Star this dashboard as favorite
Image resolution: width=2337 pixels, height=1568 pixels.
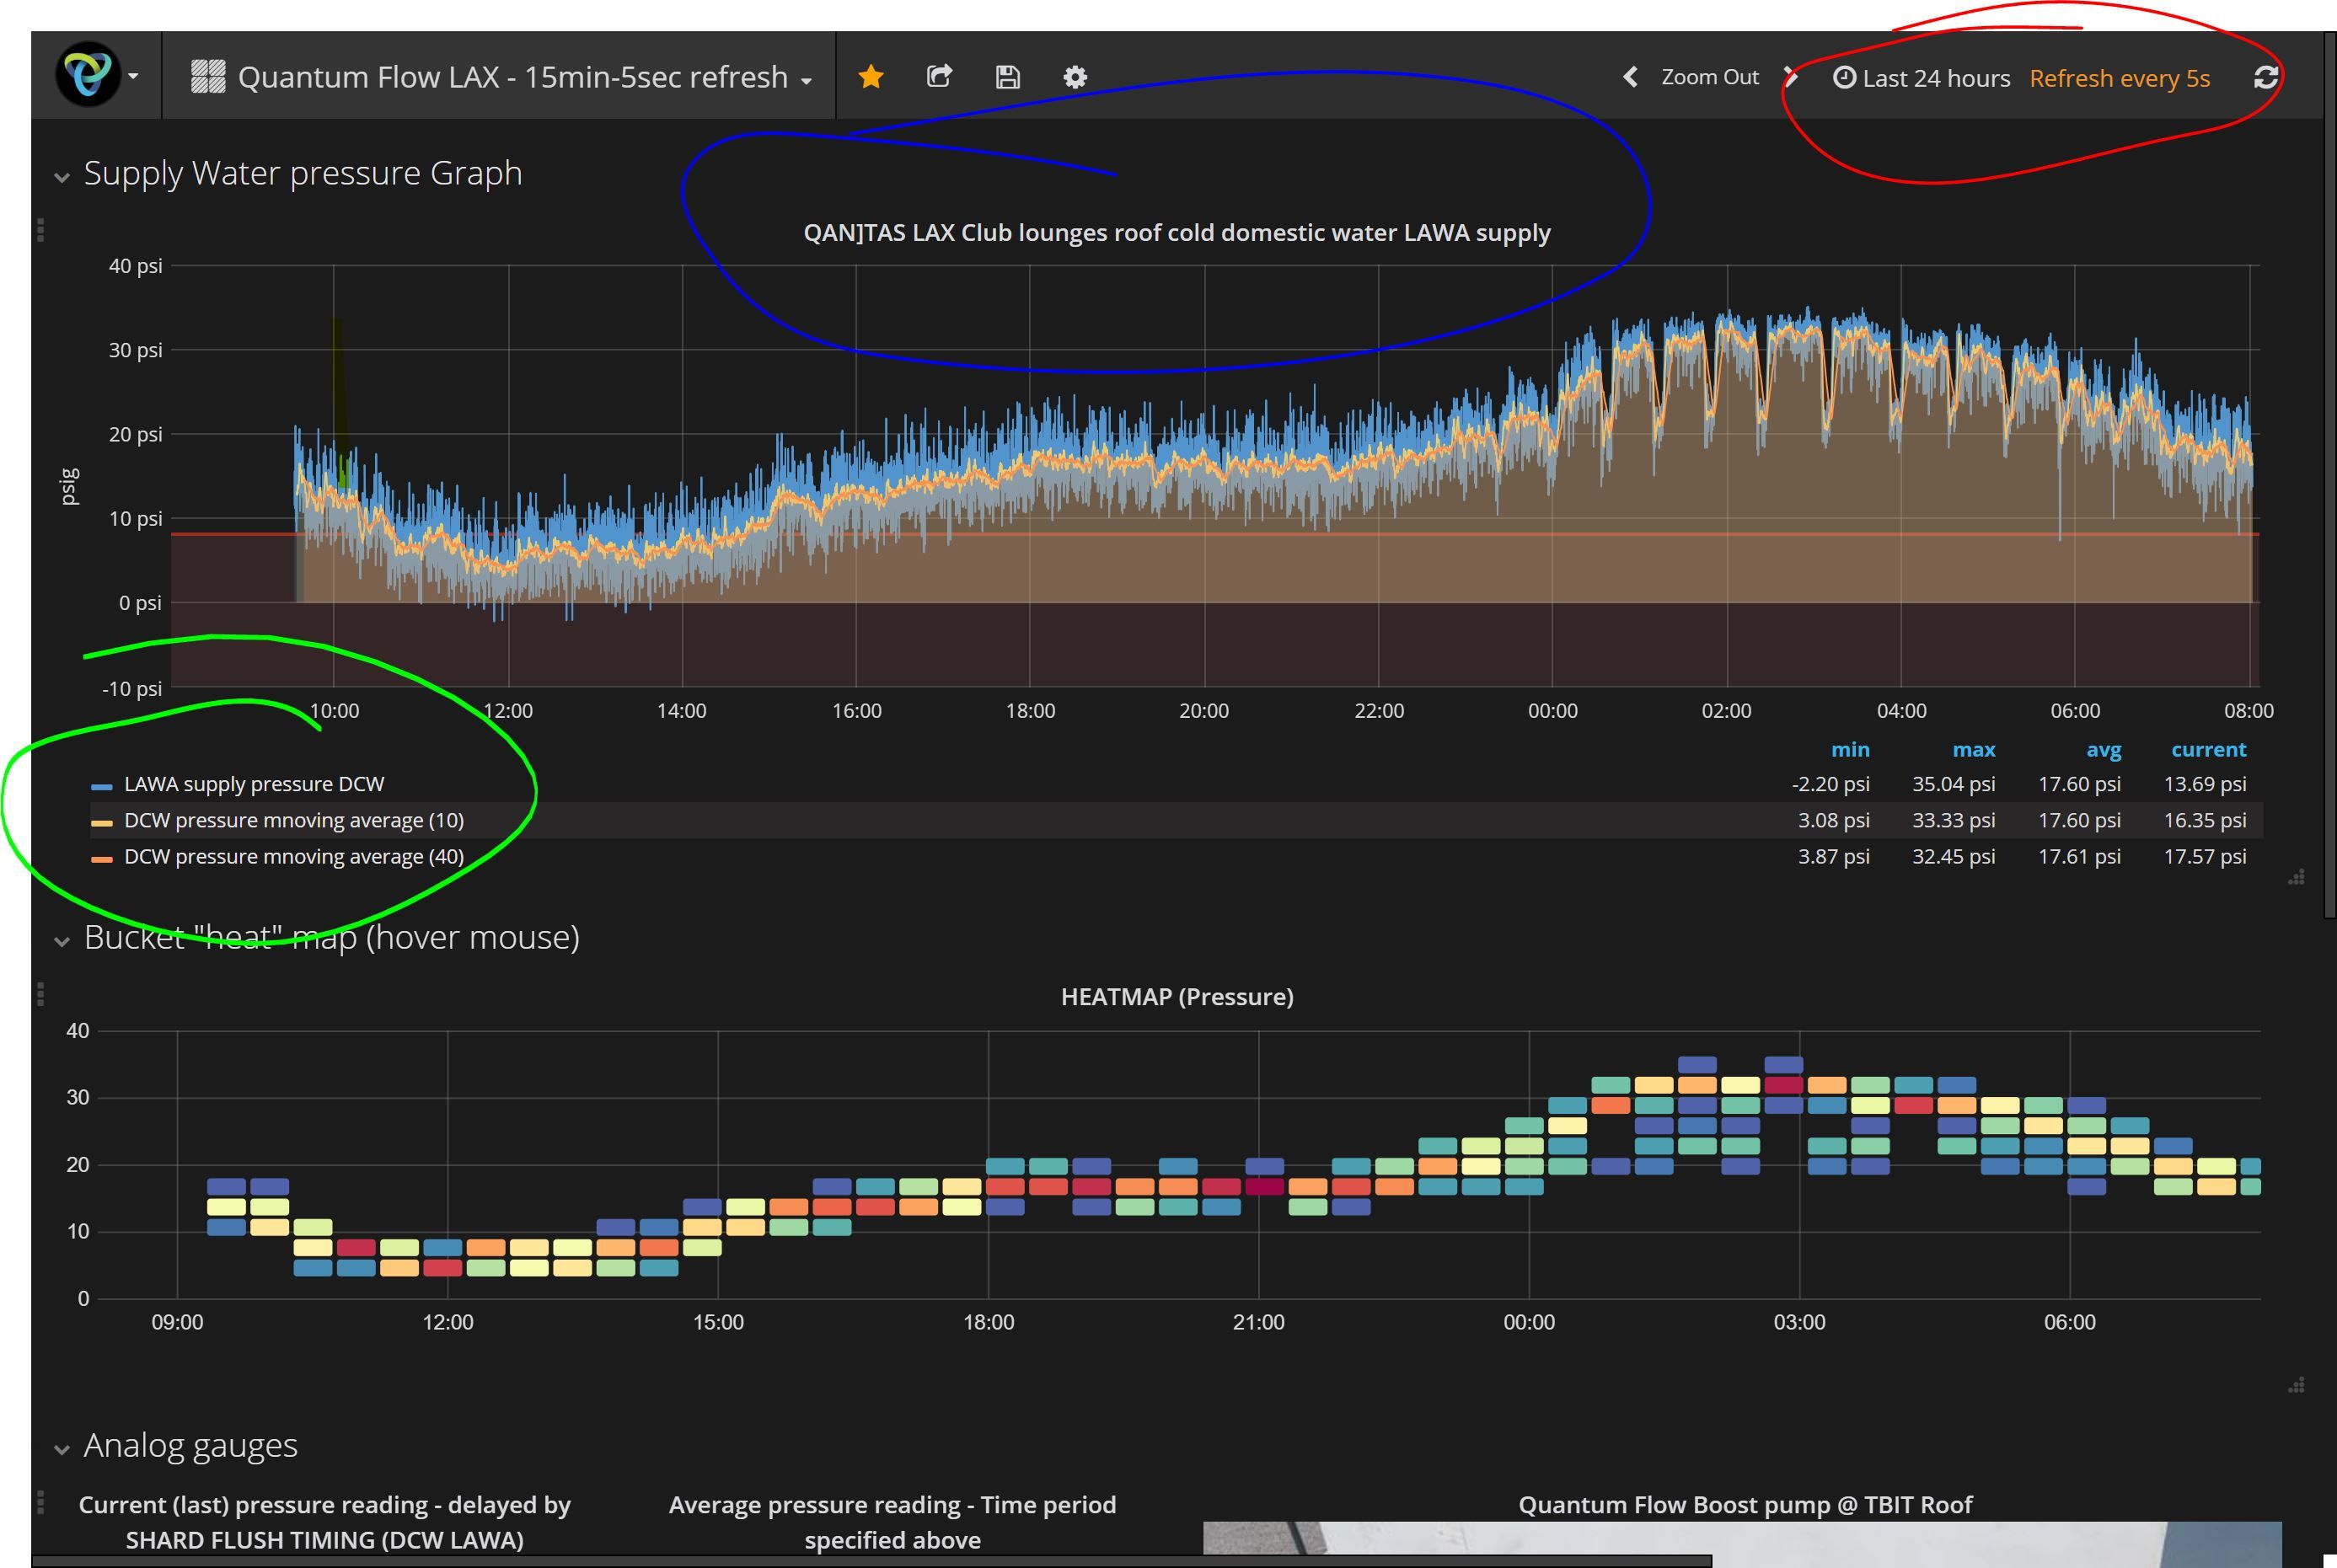pos(871,77)
